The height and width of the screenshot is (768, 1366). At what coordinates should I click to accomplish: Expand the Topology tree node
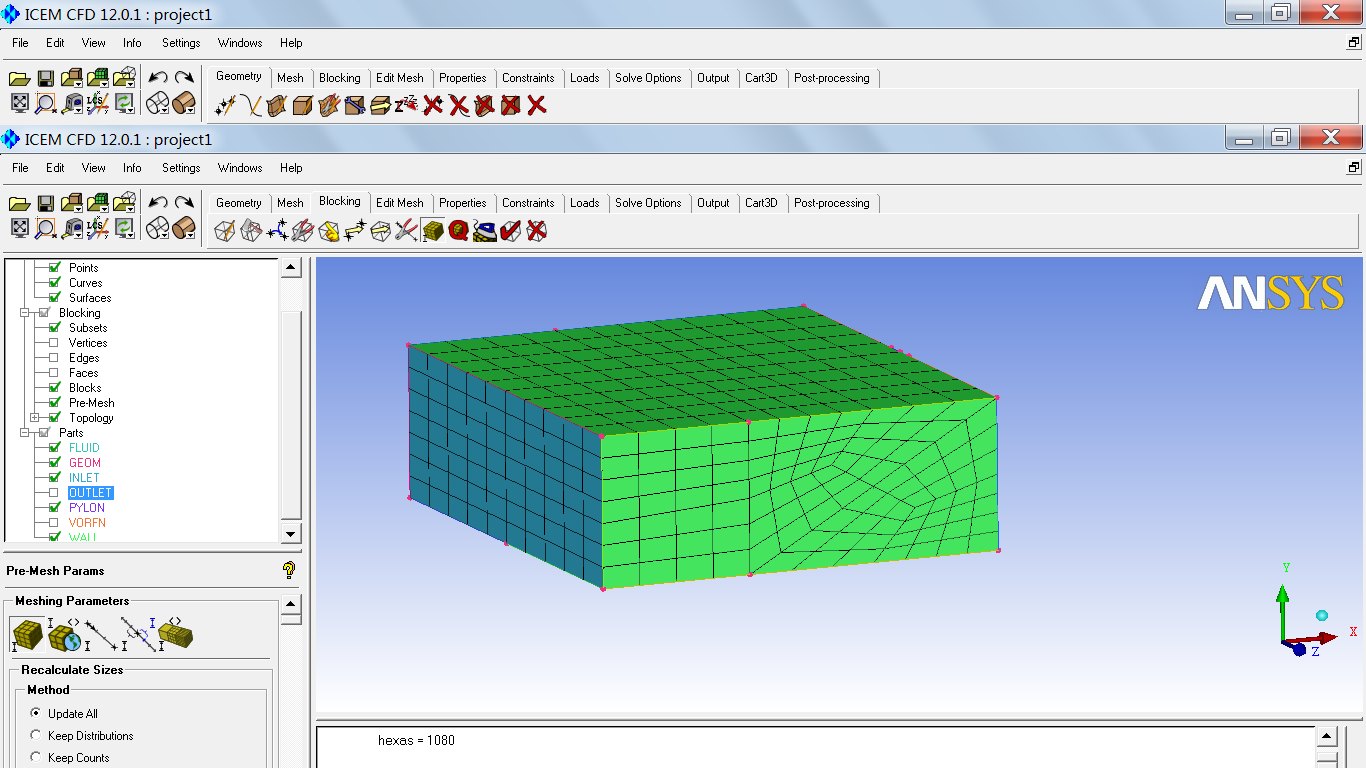[x=35, y=418]
